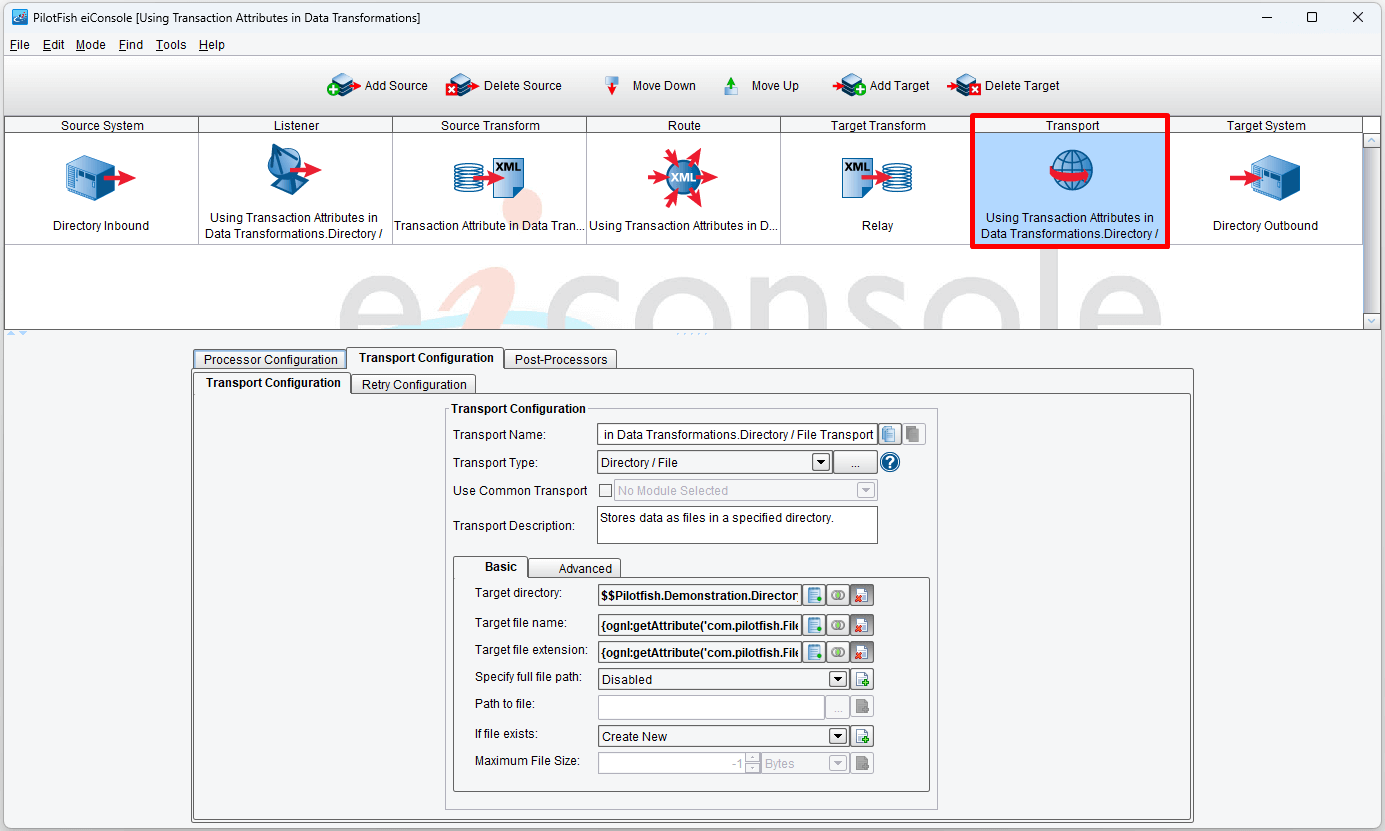This screenshot has width=1385, height=831.
Task: Clear the Target directory value with red-x icon
Action: point(861,595)
